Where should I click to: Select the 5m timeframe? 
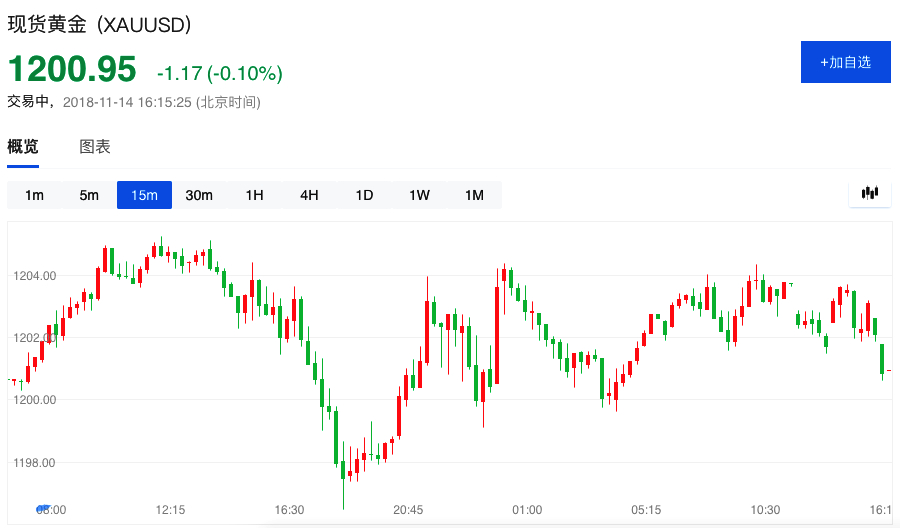click(89, 195)
